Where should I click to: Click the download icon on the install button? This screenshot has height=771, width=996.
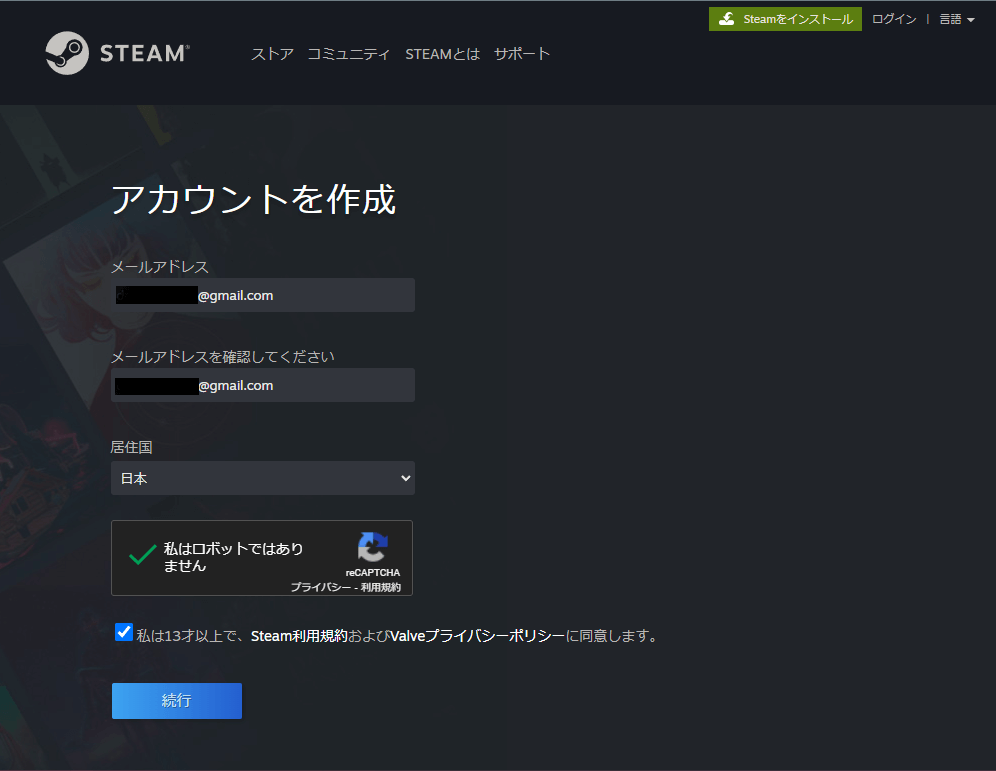727,18
